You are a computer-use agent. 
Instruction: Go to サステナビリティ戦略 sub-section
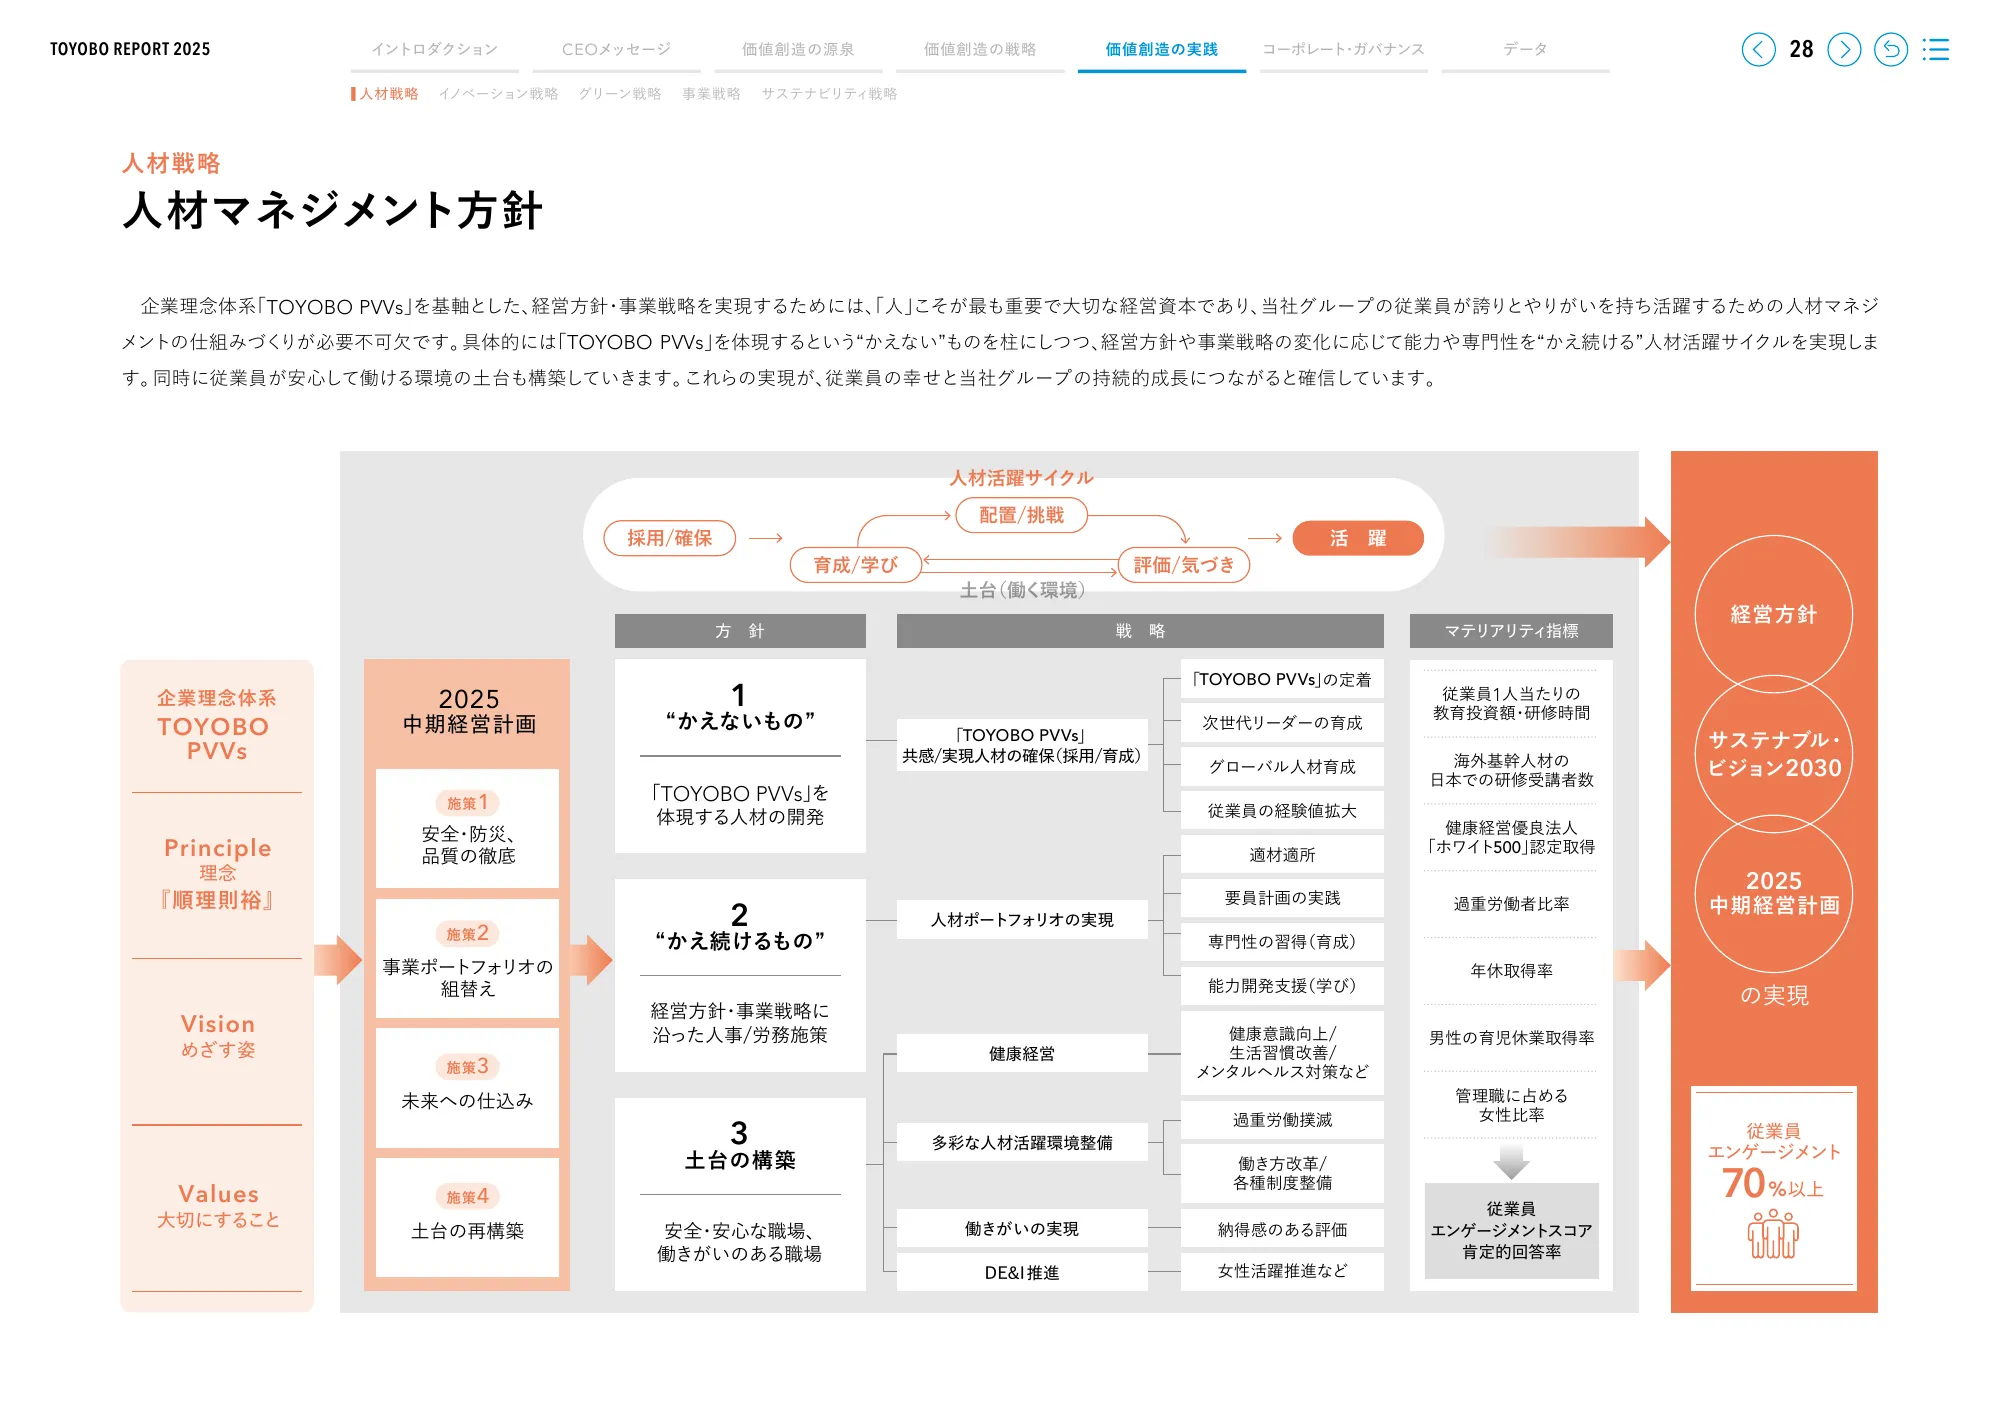(829, 94)
